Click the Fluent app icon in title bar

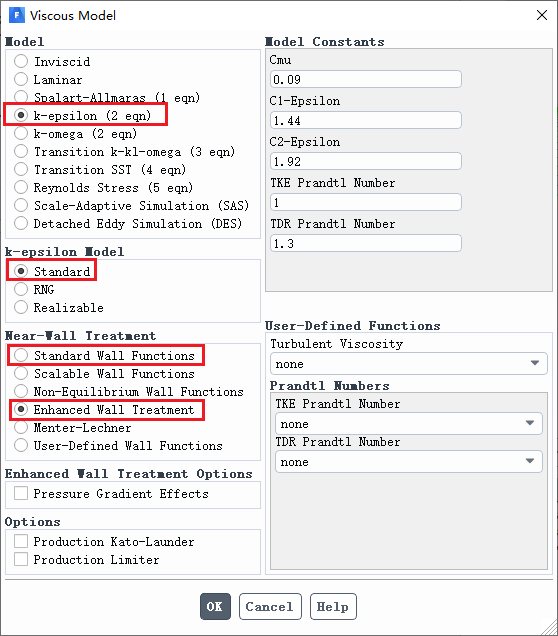(x=17, y=15)
